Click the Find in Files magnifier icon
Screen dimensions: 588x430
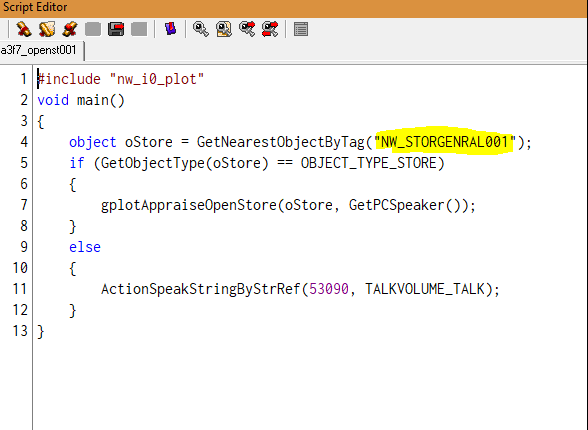pyautogui.click(x=224, y=29)
